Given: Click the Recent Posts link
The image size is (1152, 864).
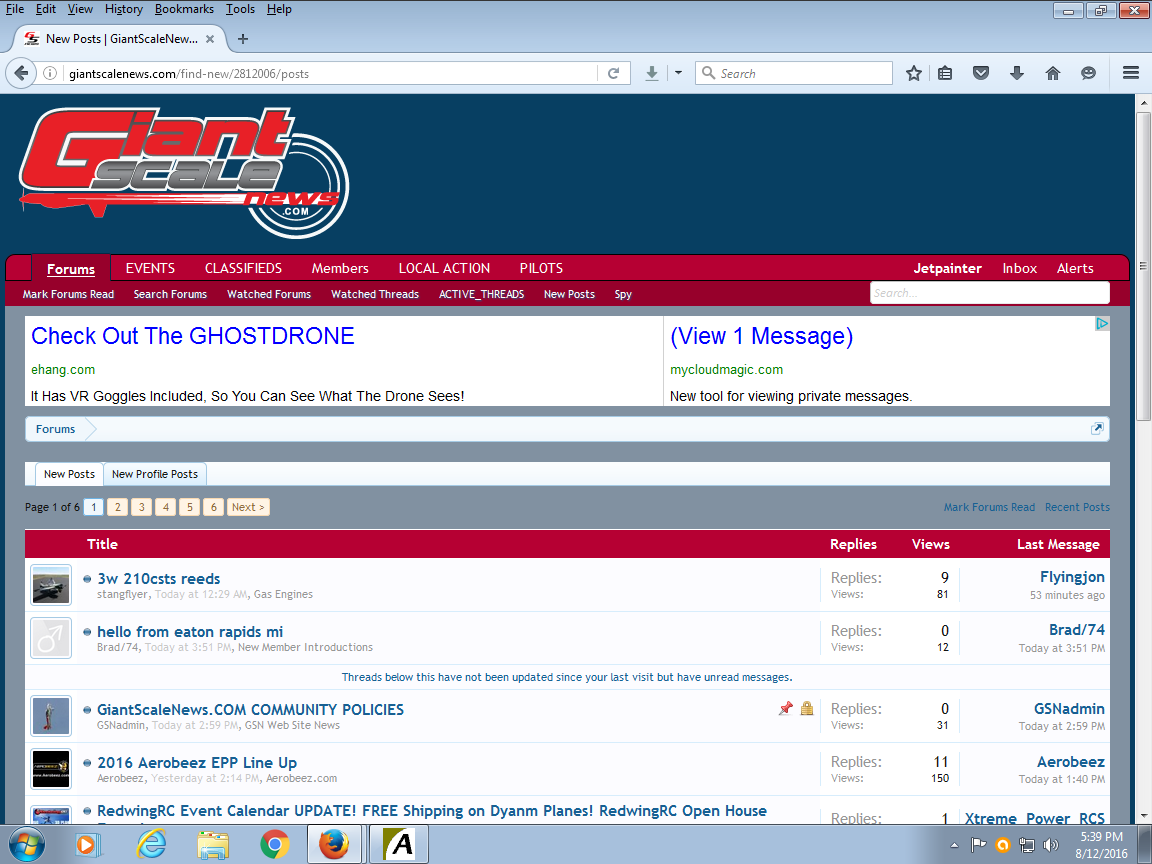Looking at the screenshot, I should [x=1077, y=507].
